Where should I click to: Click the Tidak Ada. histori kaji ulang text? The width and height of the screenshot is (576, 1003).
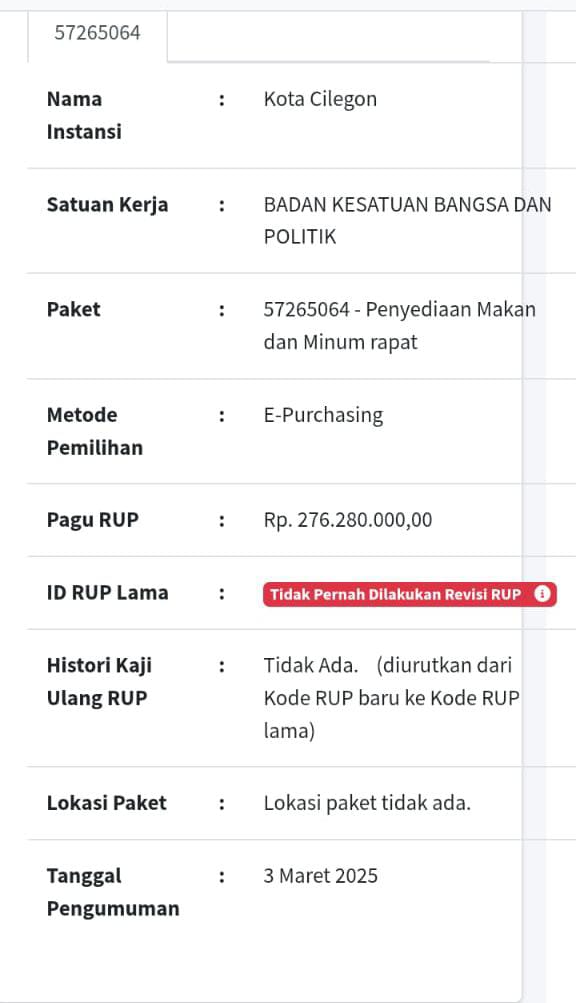pos(310,666)
